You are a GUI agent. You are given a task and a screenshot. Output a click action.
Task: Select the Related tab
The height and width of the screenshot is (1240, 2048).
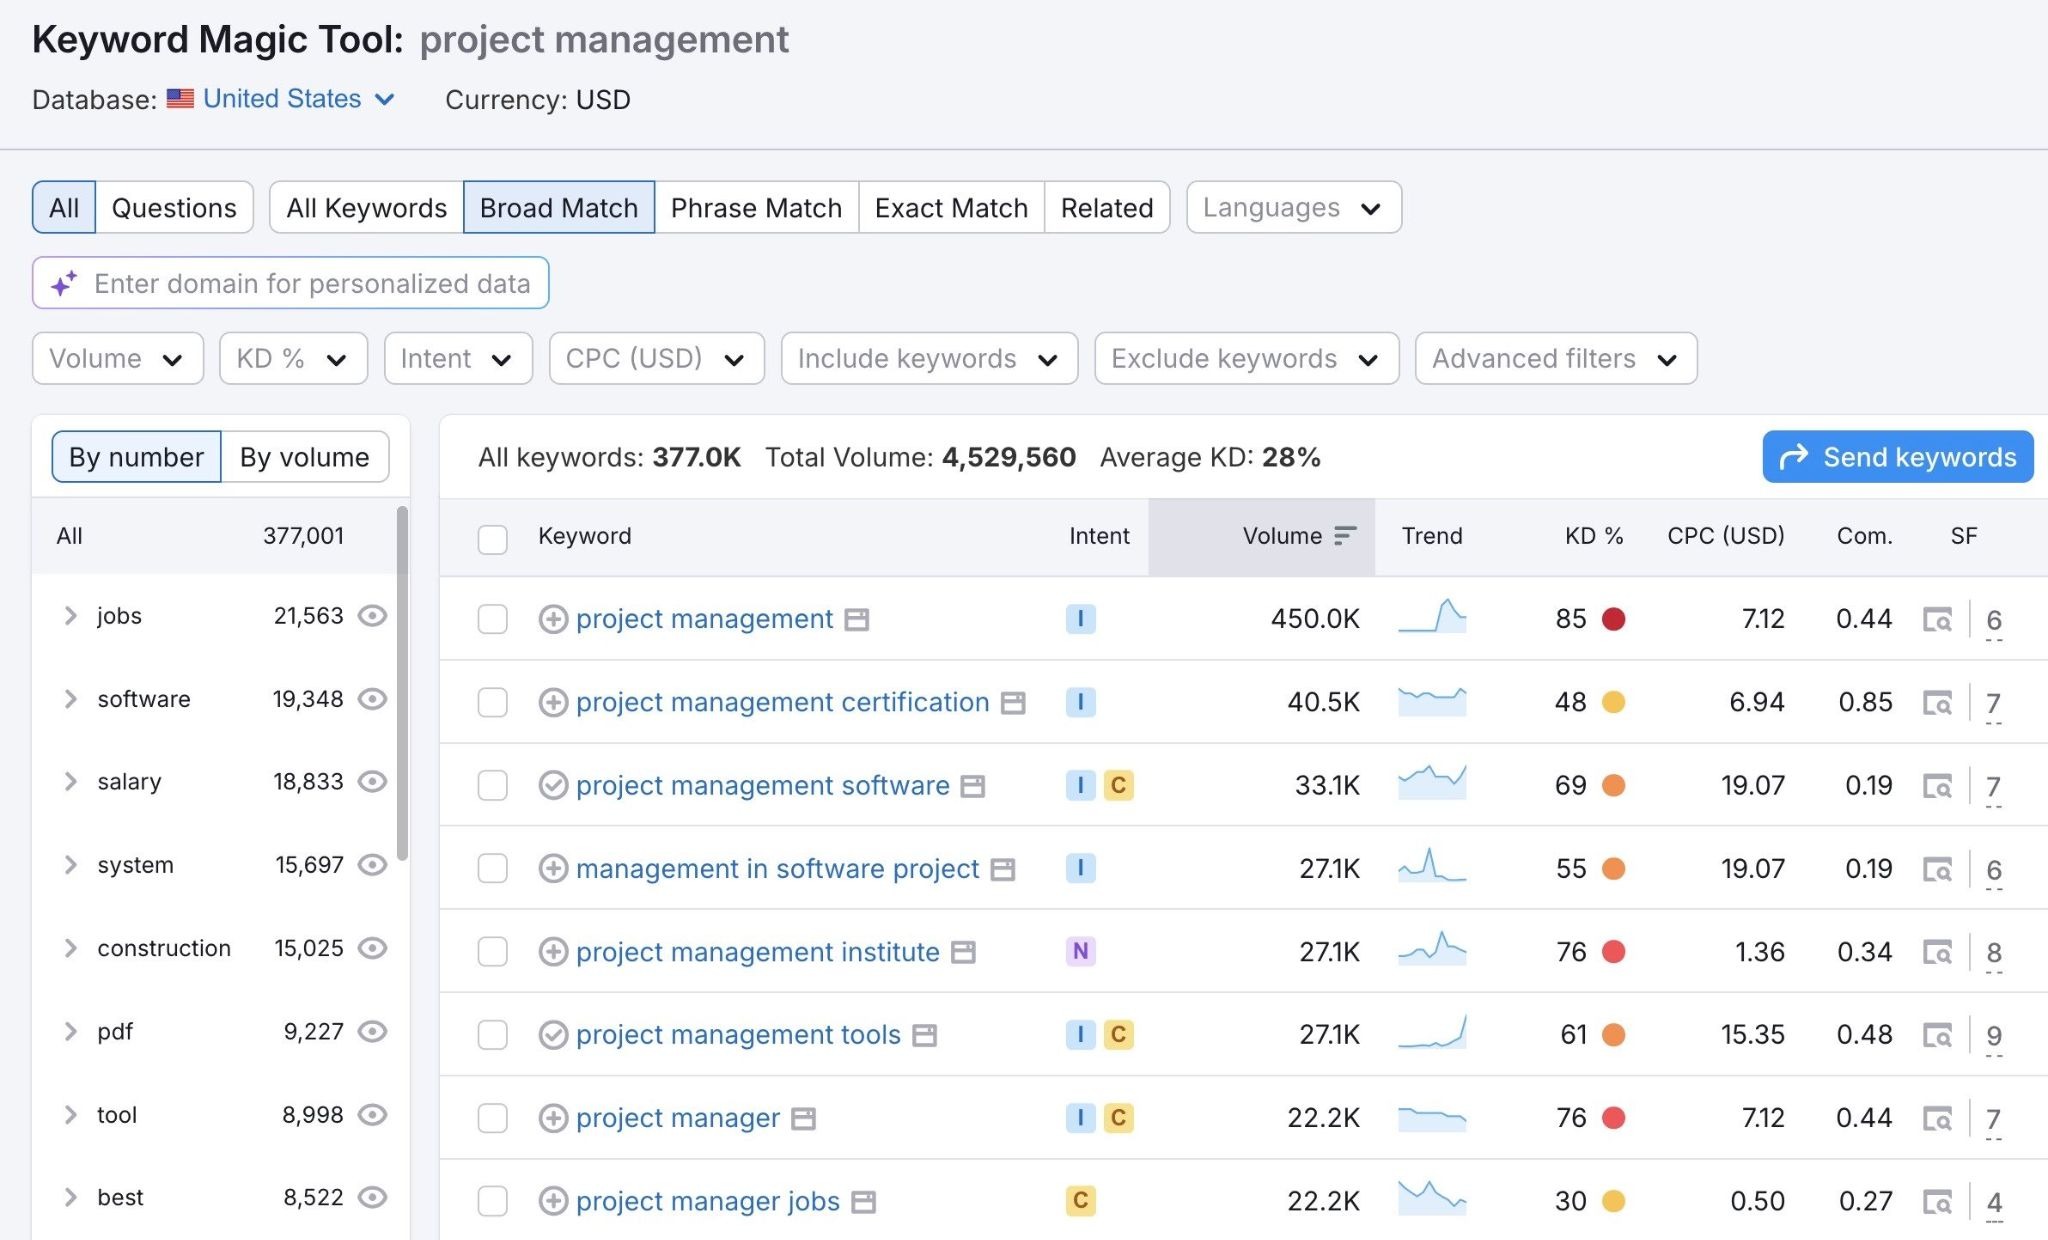(1107, 207)
